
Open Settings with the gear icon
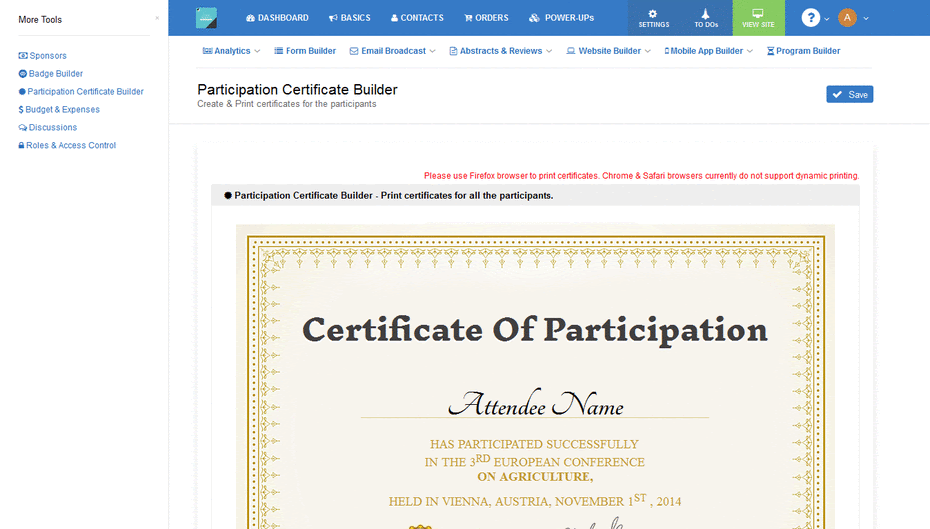pyautogui.click(x=654, y=18)
